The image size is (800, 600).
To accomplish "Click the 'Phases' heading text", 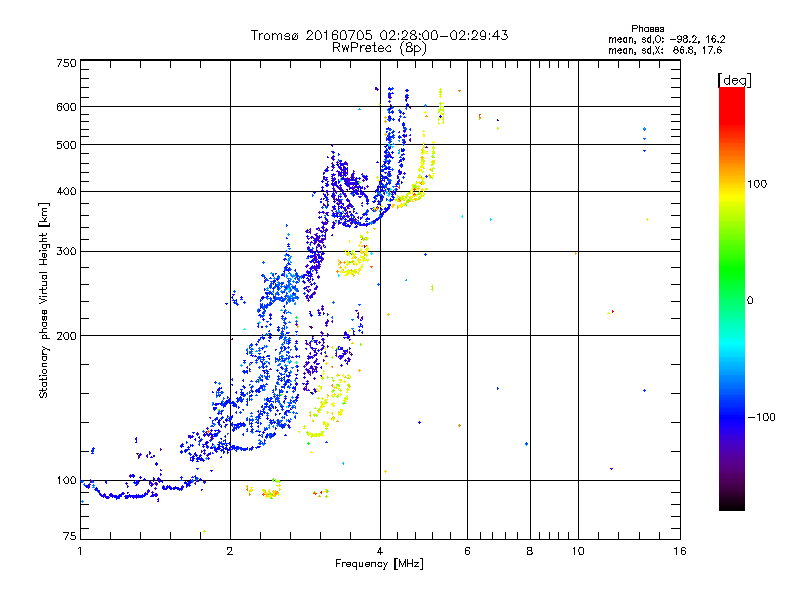I will click(x=647, y=29).
